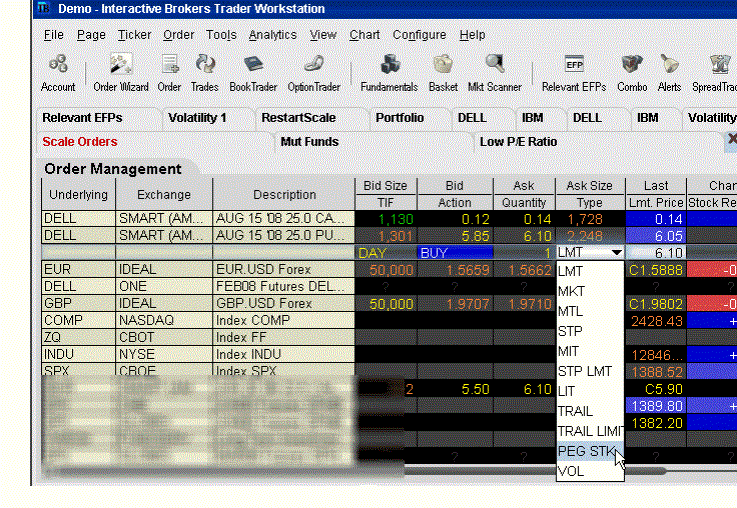Open the Account toolbar icon
This screenshot has width=737, height=508.
tap(58, 72)
